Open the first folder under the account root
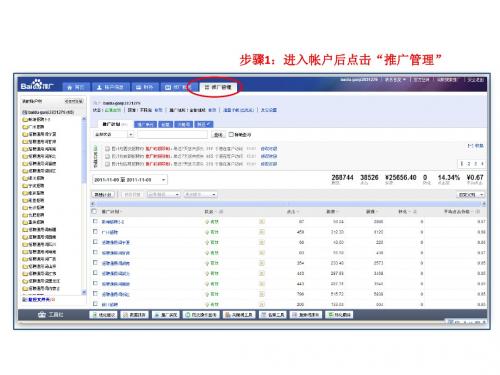Screen dimensions: 500x375 tap(36, 120)
